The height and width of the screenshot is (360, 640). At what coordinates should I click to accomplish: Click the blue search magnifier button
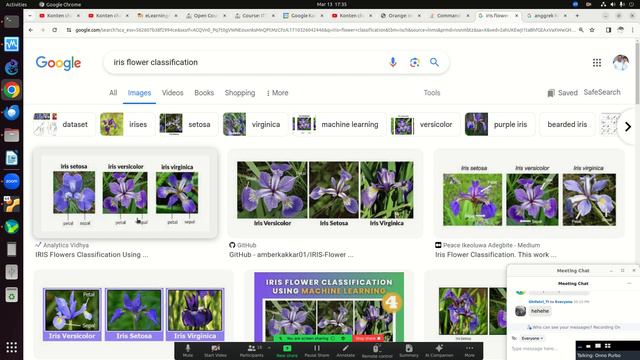tap(434, 62)
